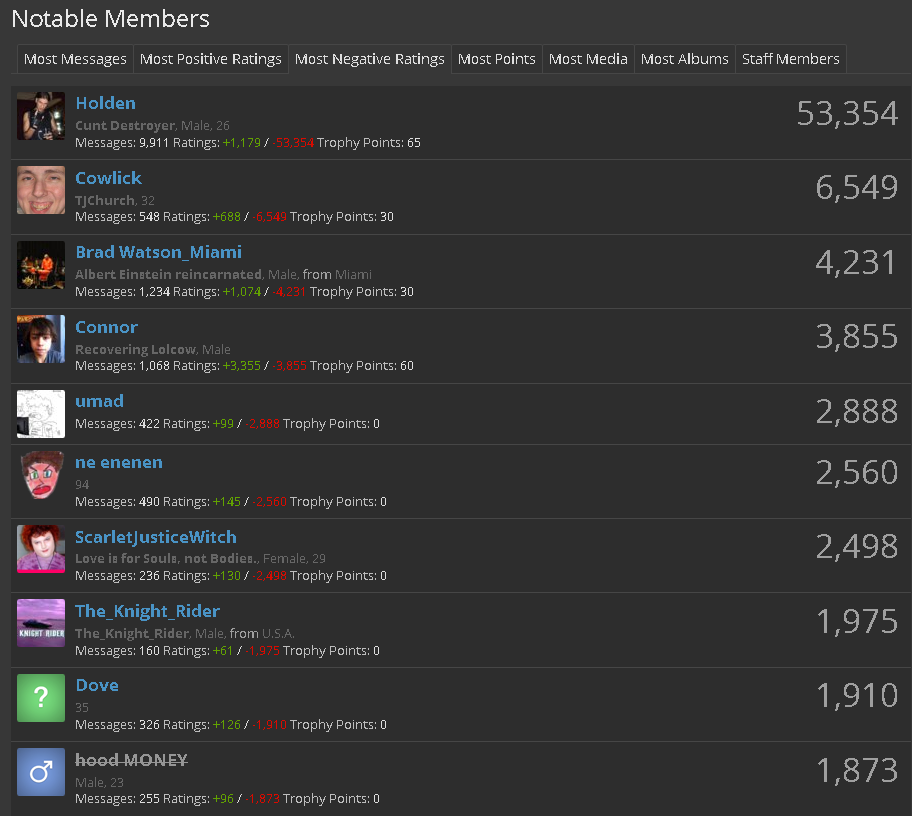The width and height of the screenshot is (912, 816).
Task: Click ne enenen's message count 490
Action: click(149, 501)
